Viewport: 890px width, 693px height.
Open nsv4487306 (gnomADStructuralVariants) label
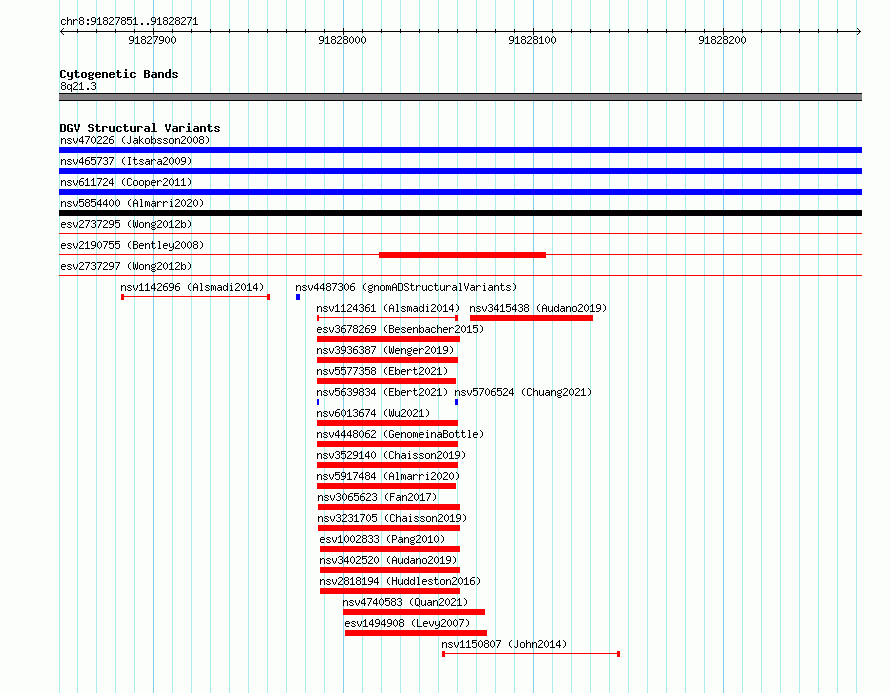click(406, 287)
